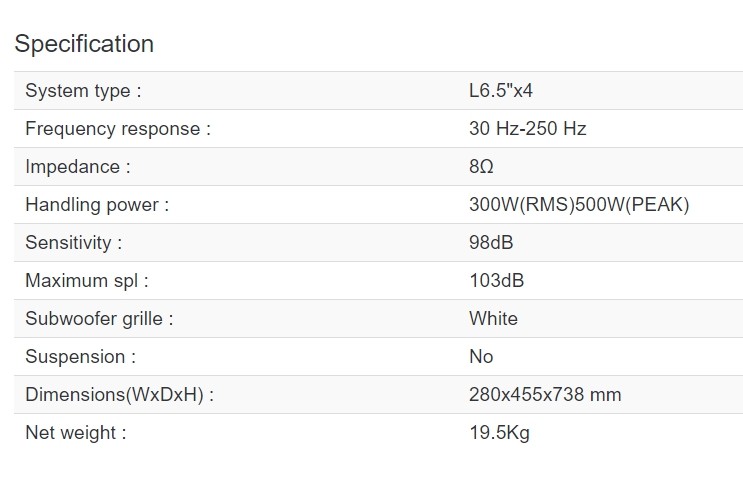Click the Suspension label

[80, 357]
